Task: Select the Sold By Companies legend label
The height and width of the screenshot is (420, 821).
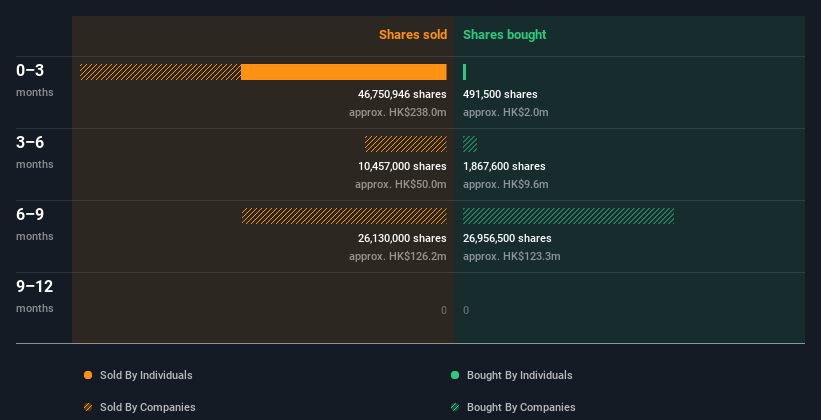Action: (x=148, y=407)
